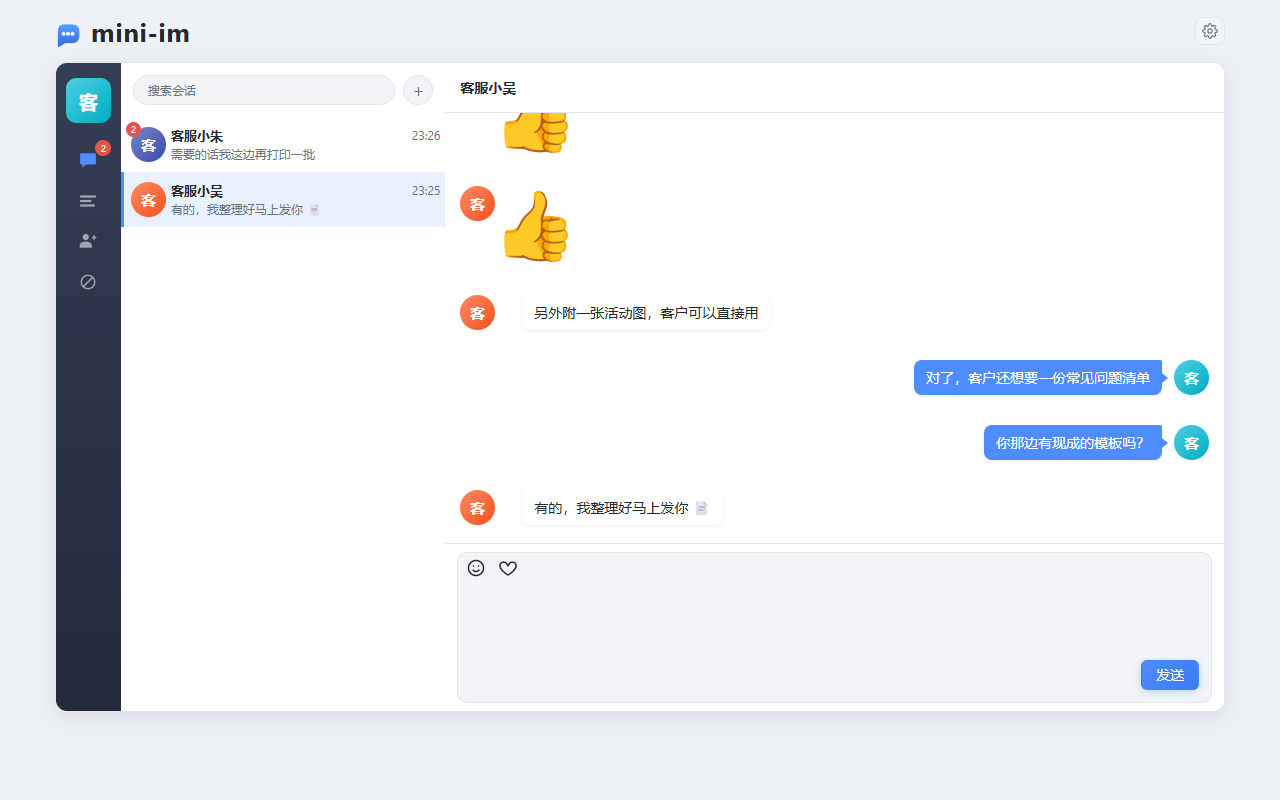Click message 另外附一张活动图，客户可以直接用
The width and height of the screenshot is (1280, 800).
pyautogui.click(x=646, y=313)
